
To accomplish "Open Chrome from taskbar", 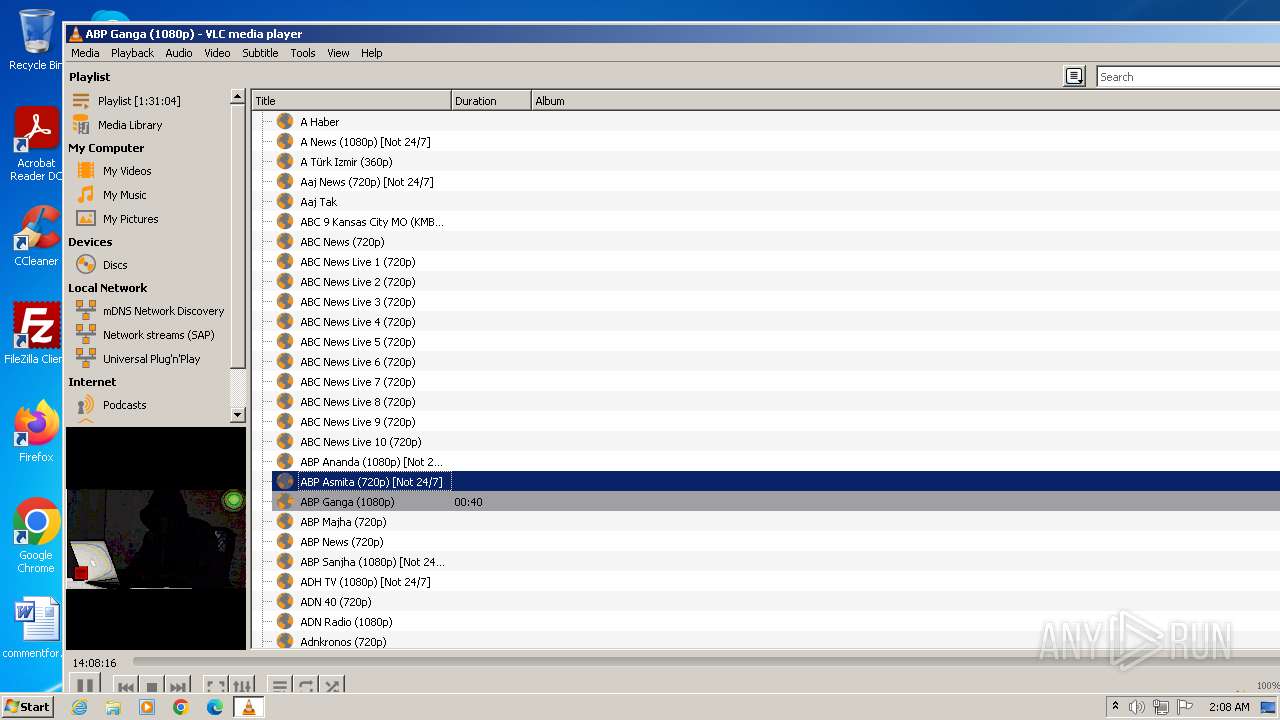I will click(181, 707).
